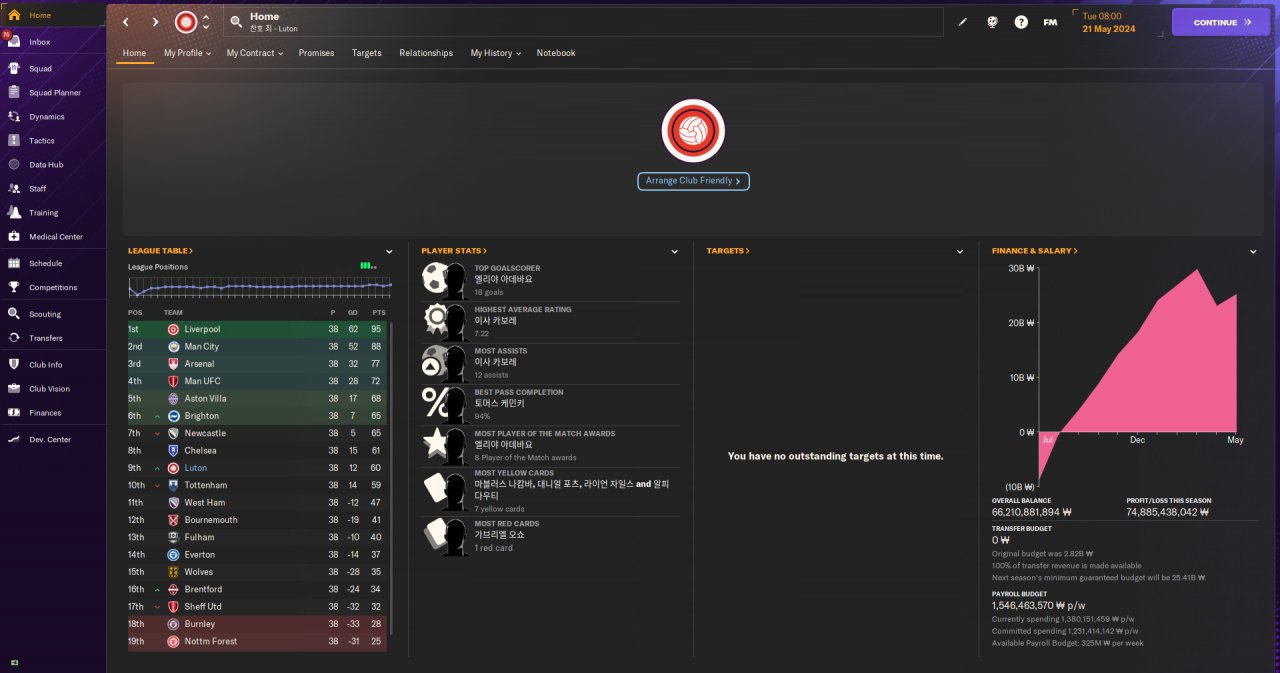1280x673 pixels.
Task: Expand My Profile dropdown tab
Action: click(x=187, y=53)
